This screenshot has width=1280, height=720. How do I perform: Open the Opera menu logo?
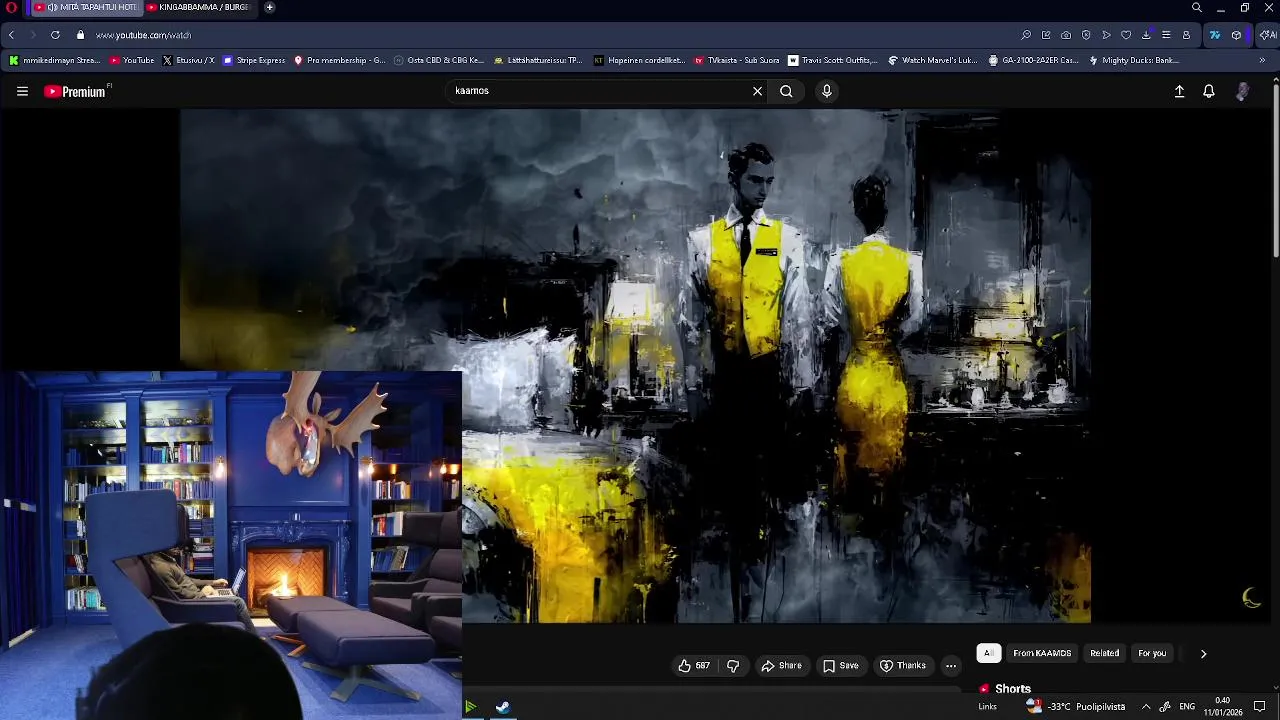coord(11,7)
